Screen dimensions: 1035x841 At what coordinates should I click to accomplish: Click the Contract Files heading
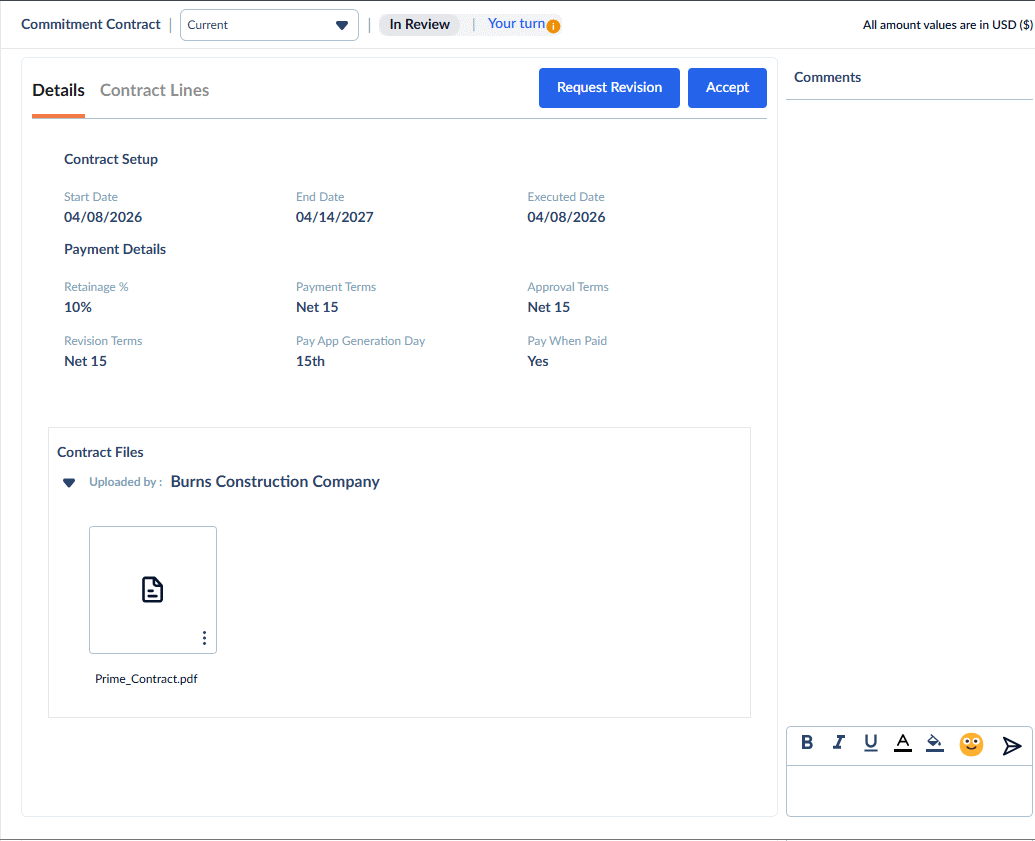tap(100, 452)
